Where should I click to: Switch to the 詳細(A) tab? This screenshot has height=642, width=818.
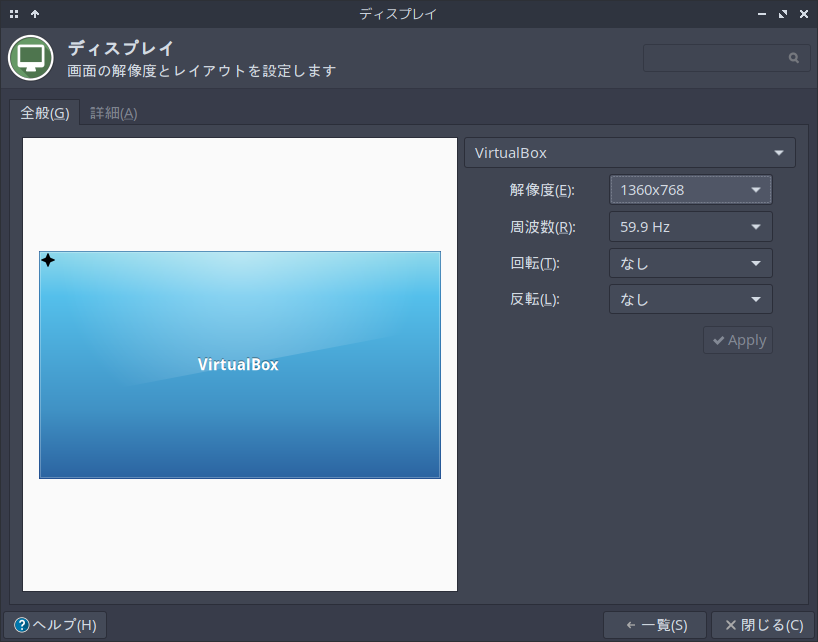click(x=113, y=113)
